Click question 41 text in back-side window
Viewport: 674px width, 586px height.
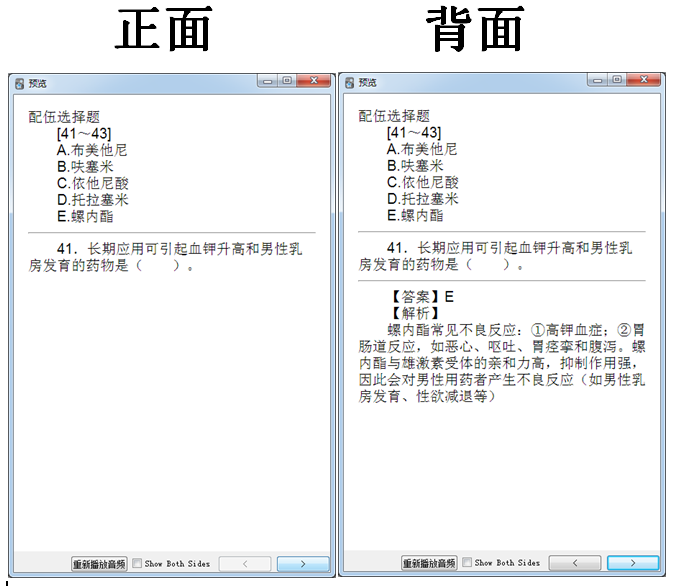(x=496, y=256)
